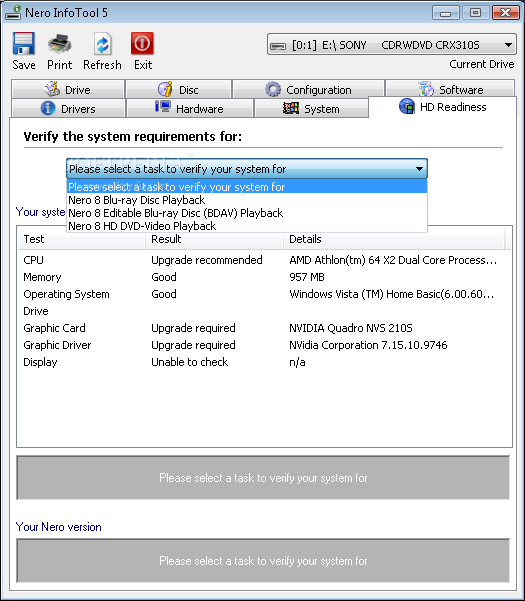
Task: Click the Exit label in toolbar
Action: coord(143,65)
